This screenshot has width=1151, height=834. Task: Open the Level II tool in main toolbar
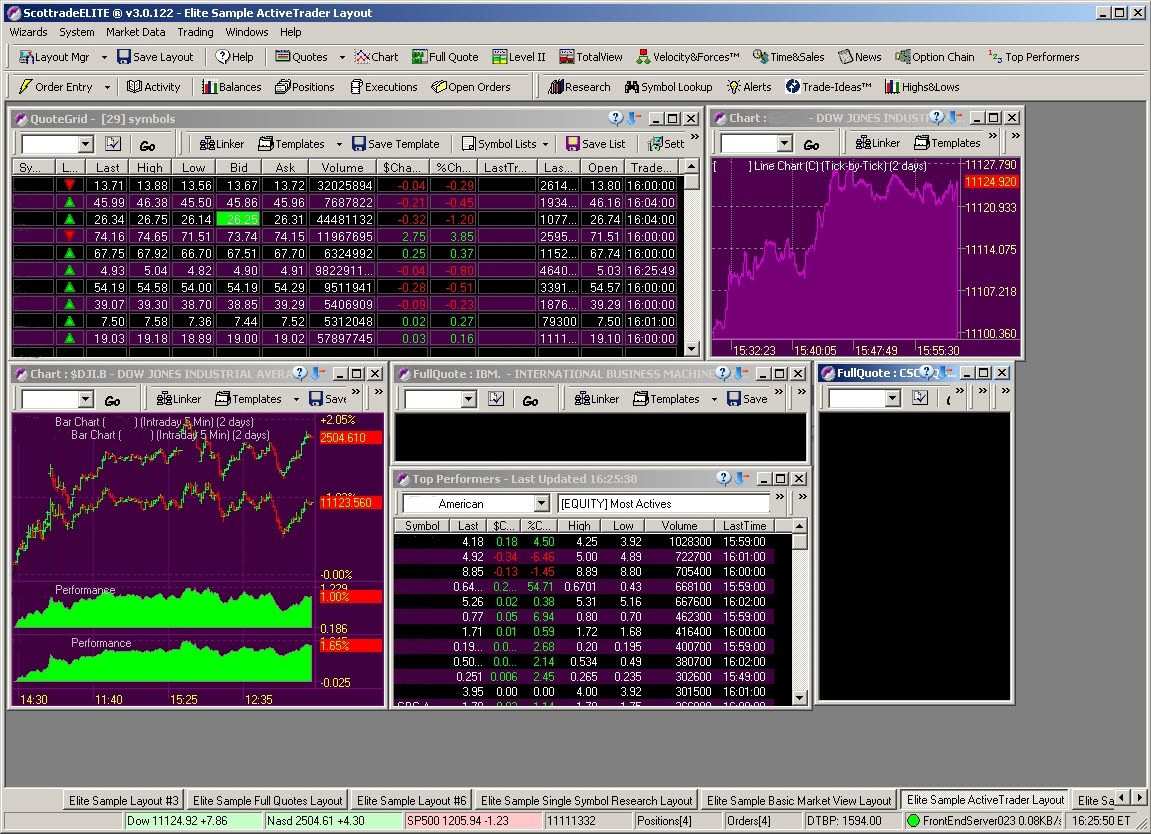pyautogui.click(x=519, y=57)
